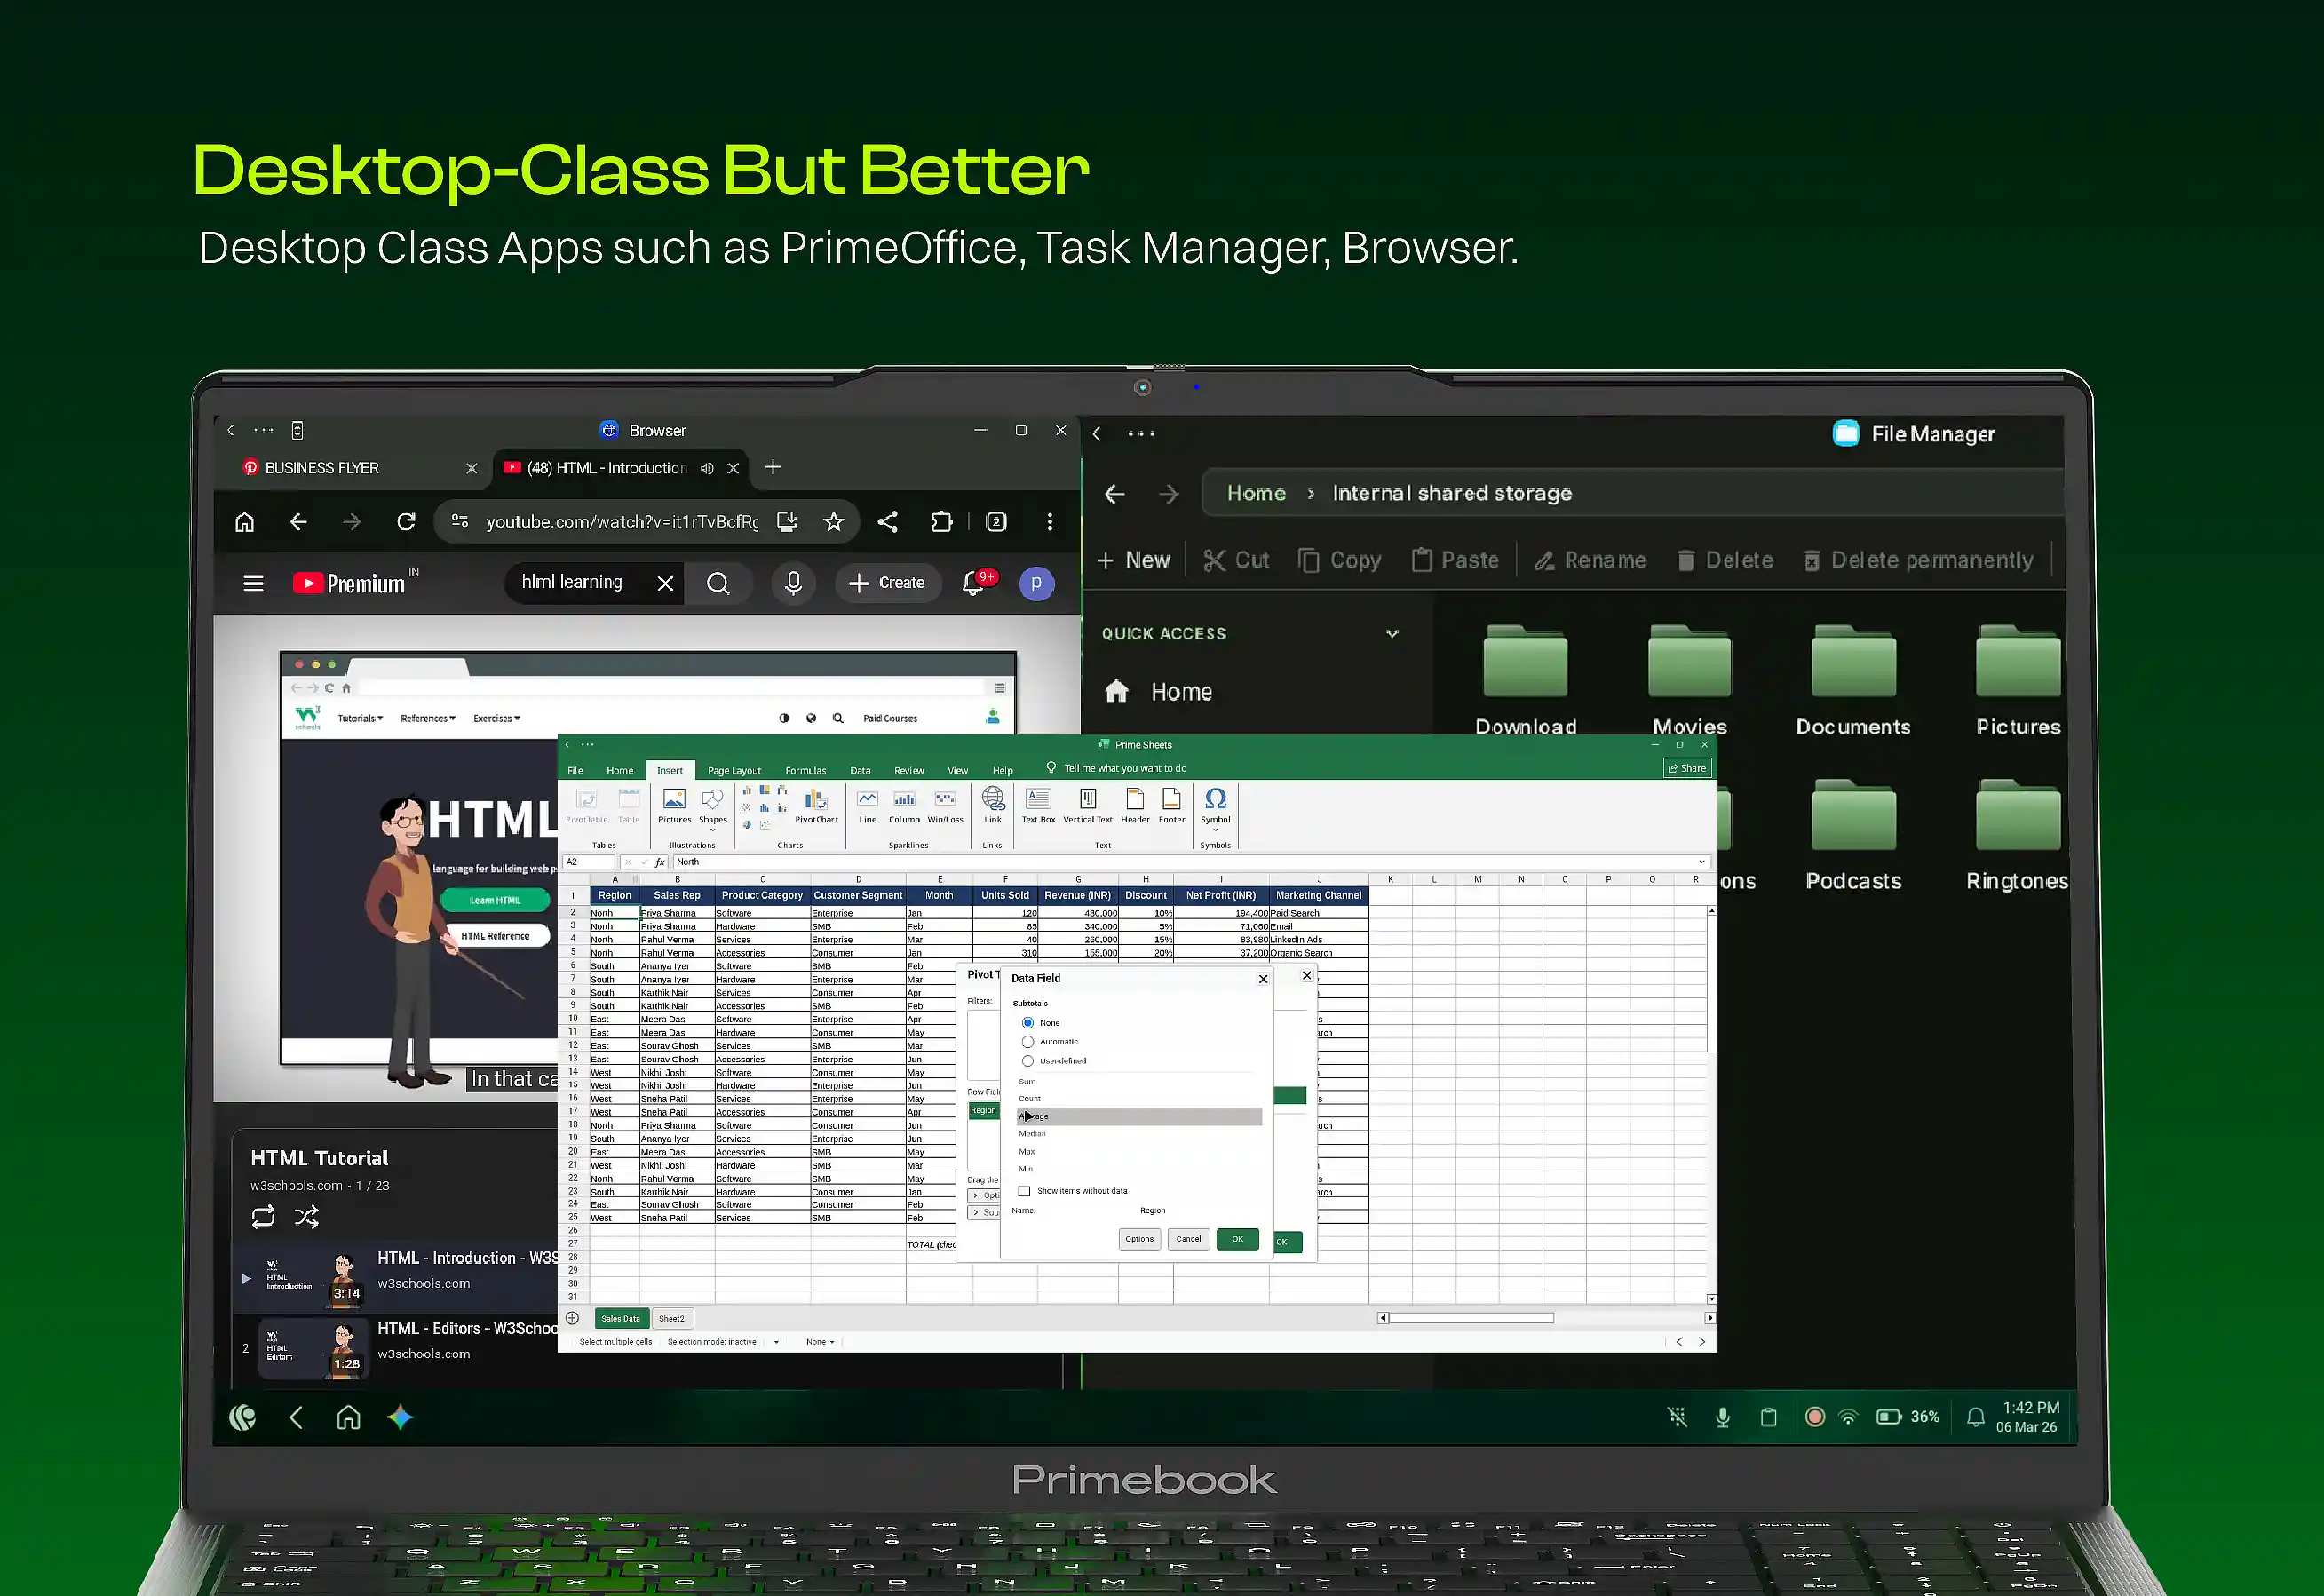Click Cancel in Data Field dialog
Image resolution: width=2324 pixels, height=1596 pixels.
1188,1239
